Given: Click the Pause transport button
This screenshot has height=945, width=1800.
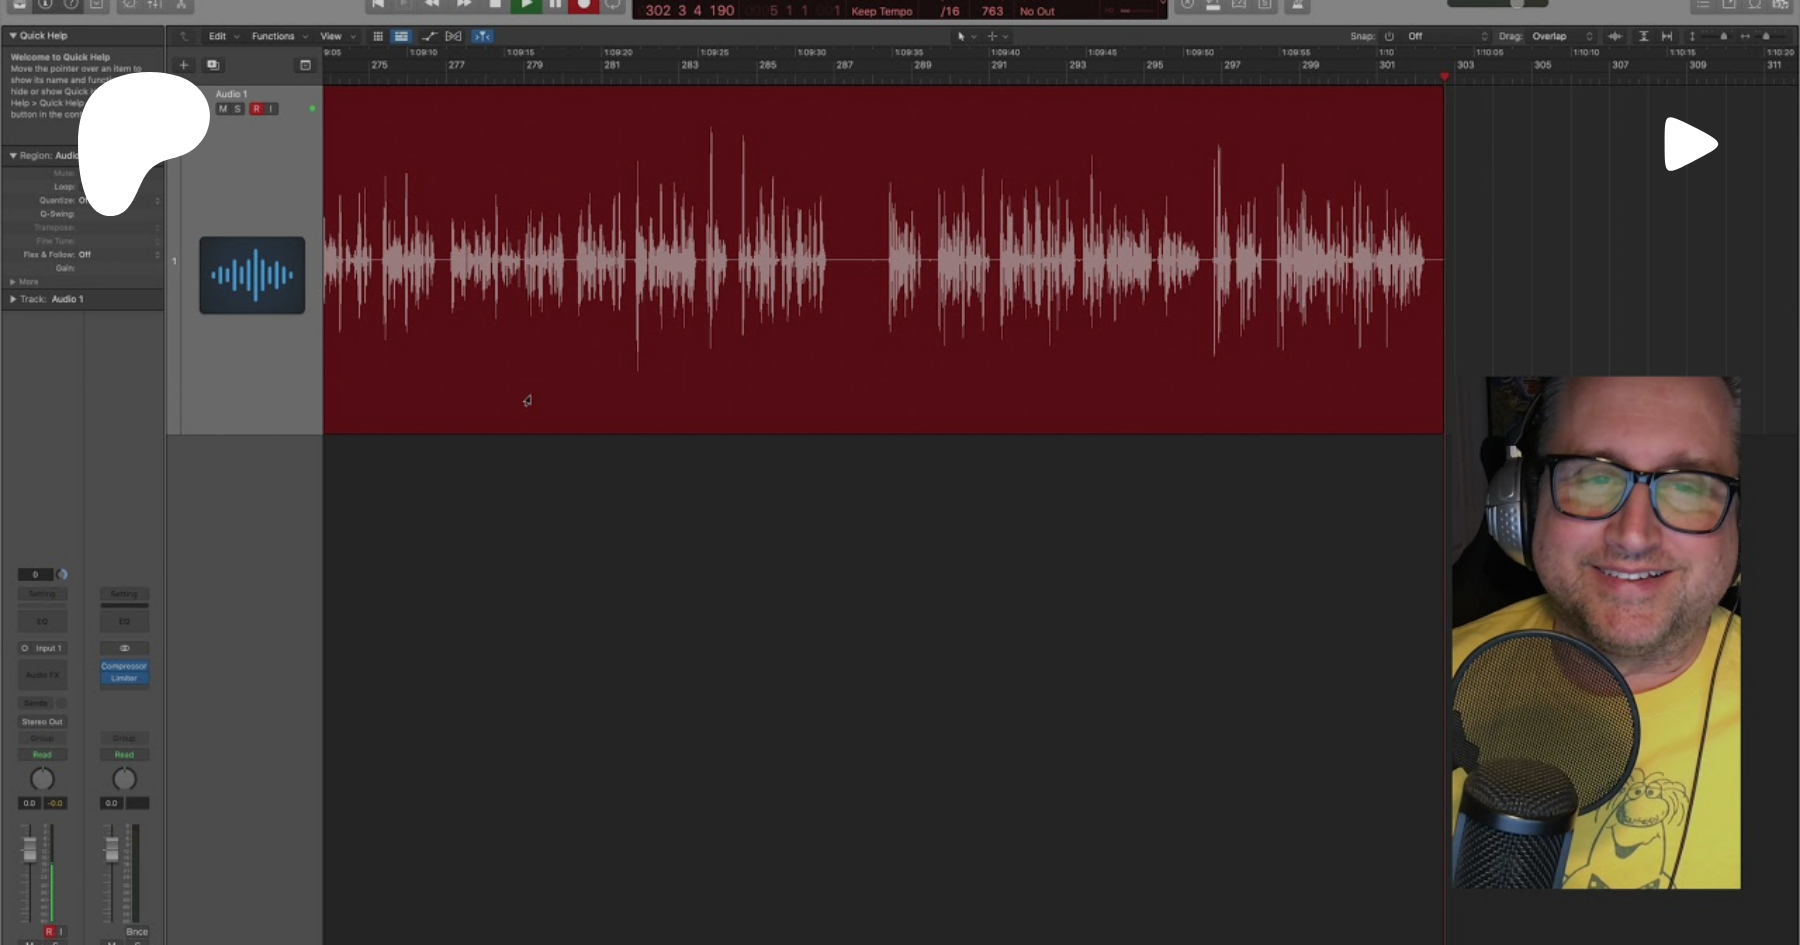Looking at the screenshot, I should coord(555,5).
